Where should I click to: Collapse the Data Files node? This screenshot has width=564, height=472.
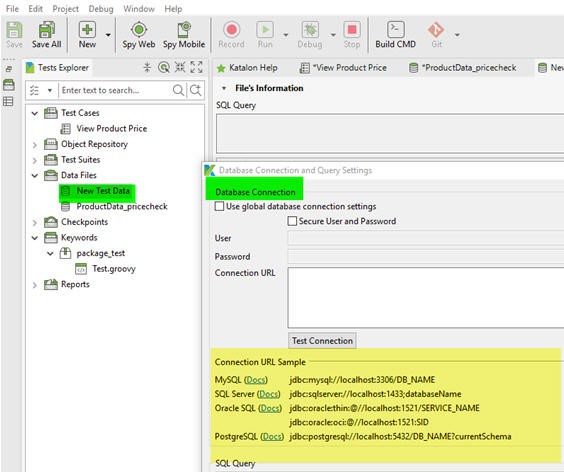coord(35,176)
